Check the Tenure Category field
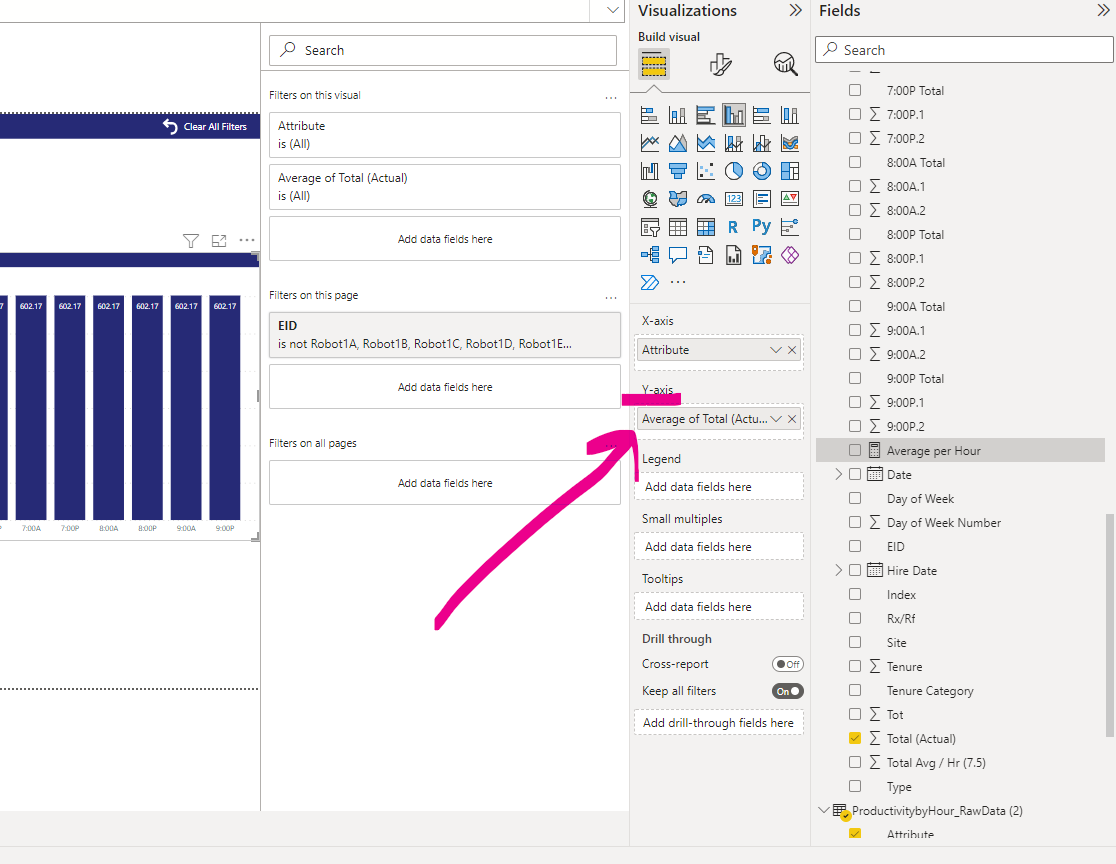Viewport: 1116px width, 864px height. 855,690
